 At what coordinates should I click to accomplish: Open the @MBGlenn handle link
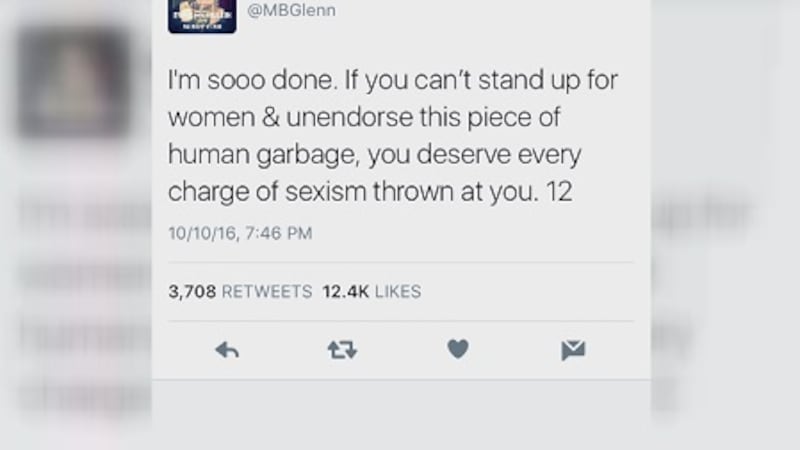click(291, 10)
